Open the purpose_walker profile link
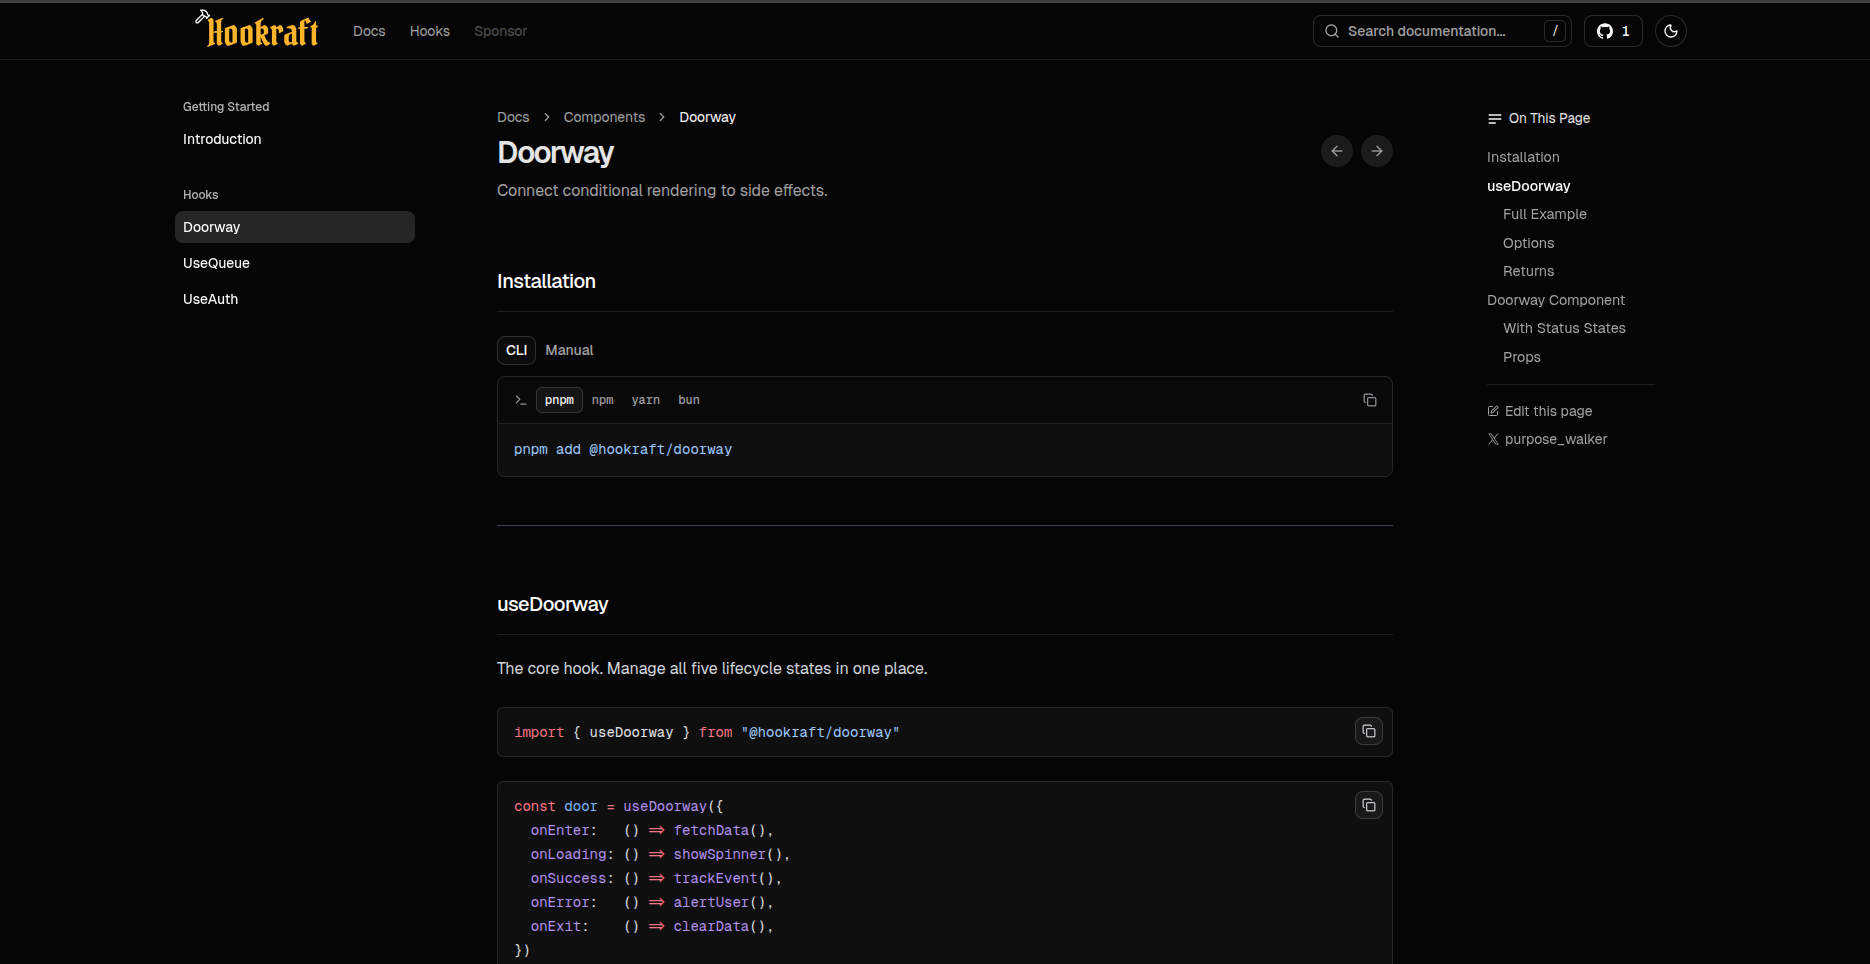 [1547, 439]
